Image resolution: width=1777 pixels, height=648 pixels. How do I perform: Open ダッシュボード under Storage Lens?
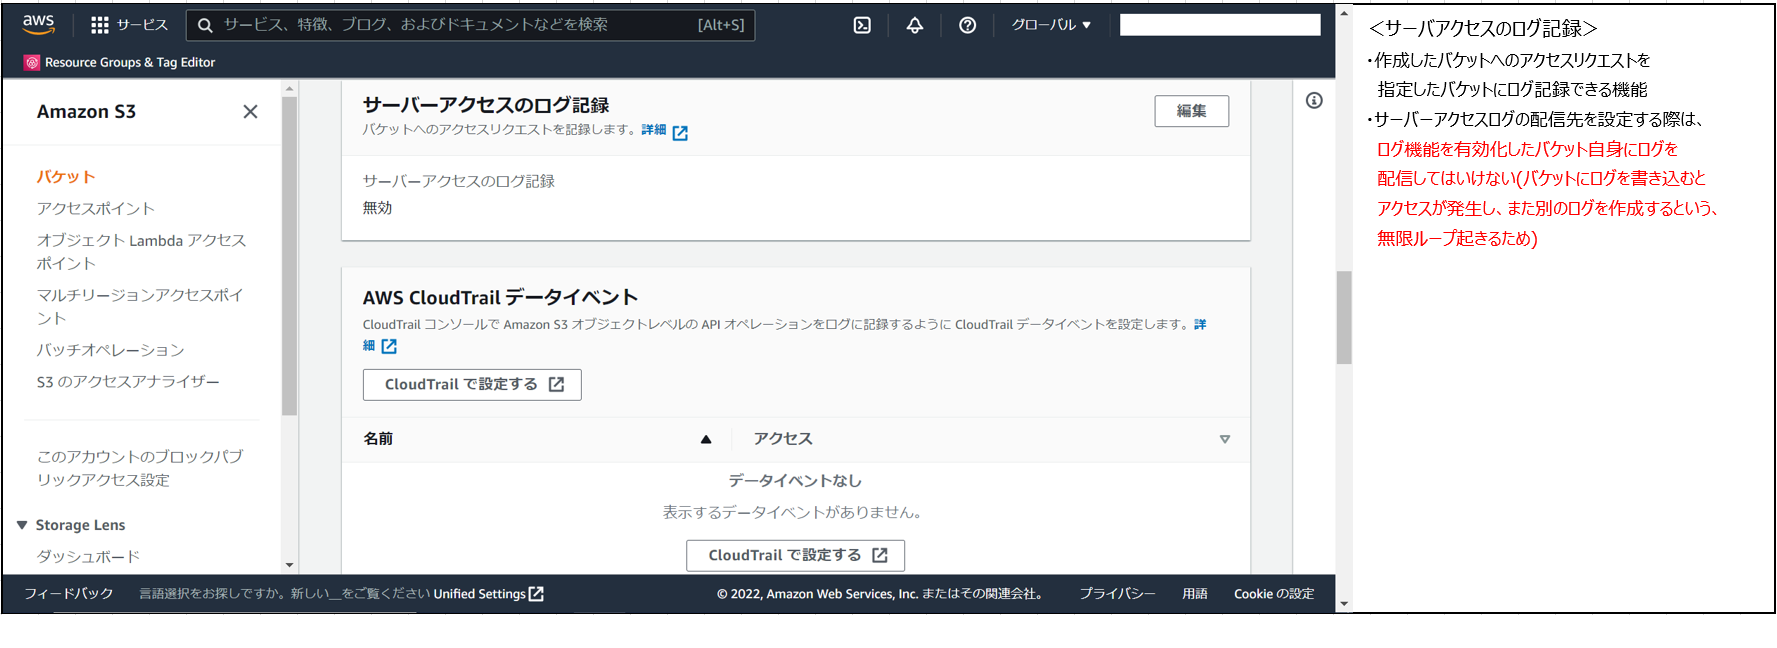(88, 557)
